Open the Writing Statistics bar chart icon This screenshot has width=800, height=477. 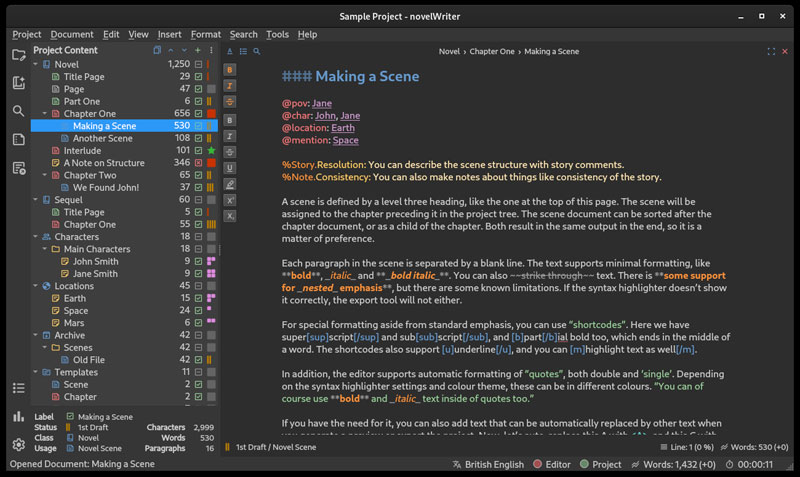tap(19, 416)
